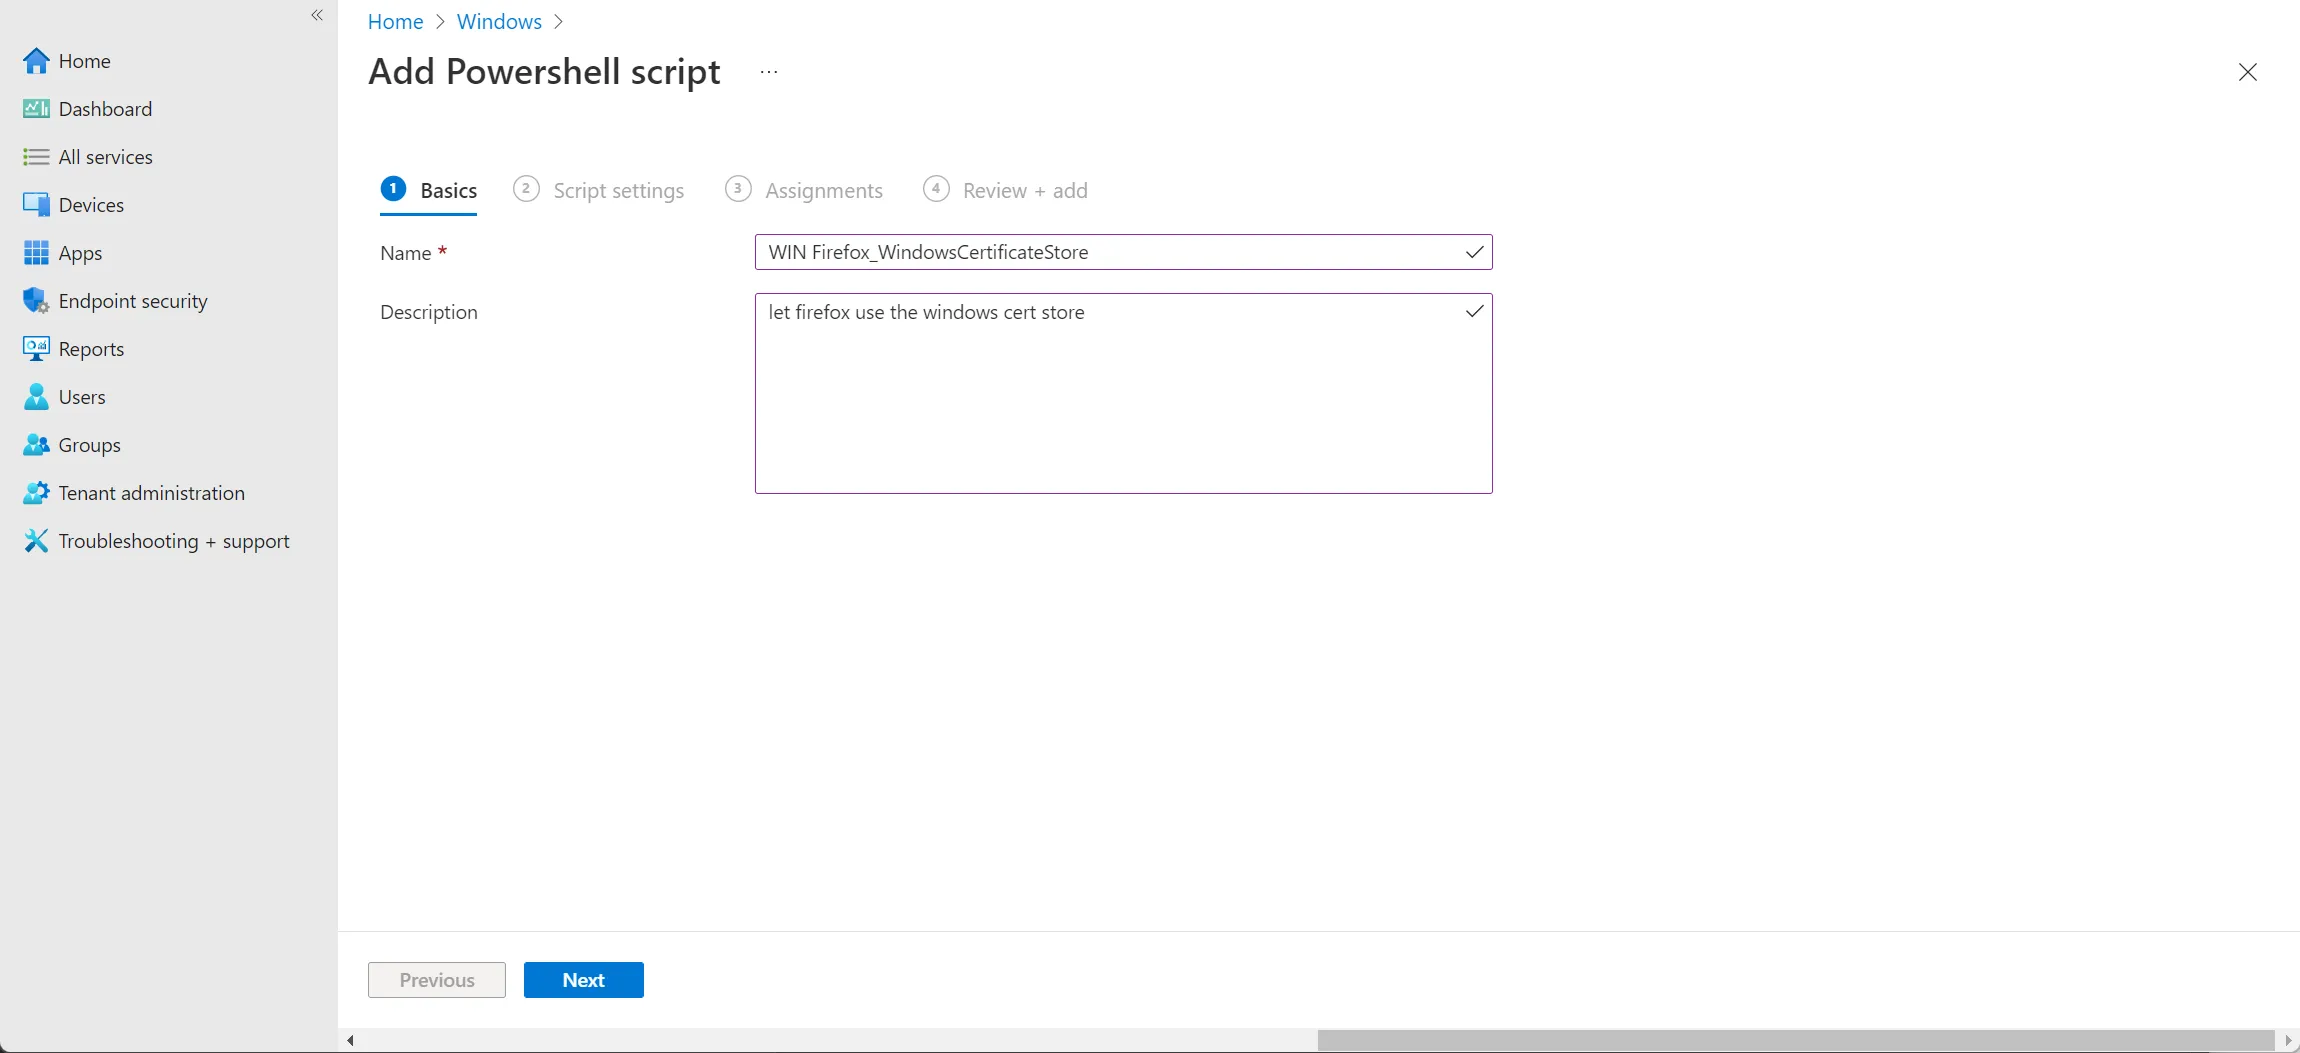Image resolution: width=2300 pixels, height=1053 pixels.
Task: Open Devices label in sidebar
Action: (92, 205)
